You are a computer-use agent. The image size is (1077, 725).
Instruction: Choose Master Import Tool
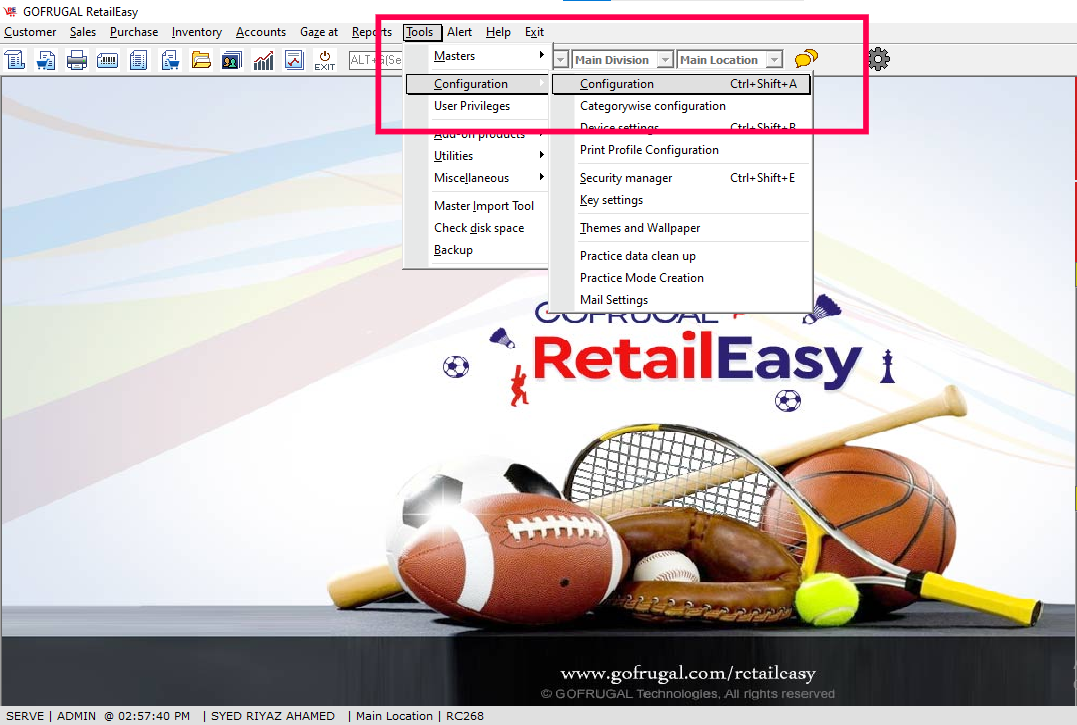pos(477,206)
